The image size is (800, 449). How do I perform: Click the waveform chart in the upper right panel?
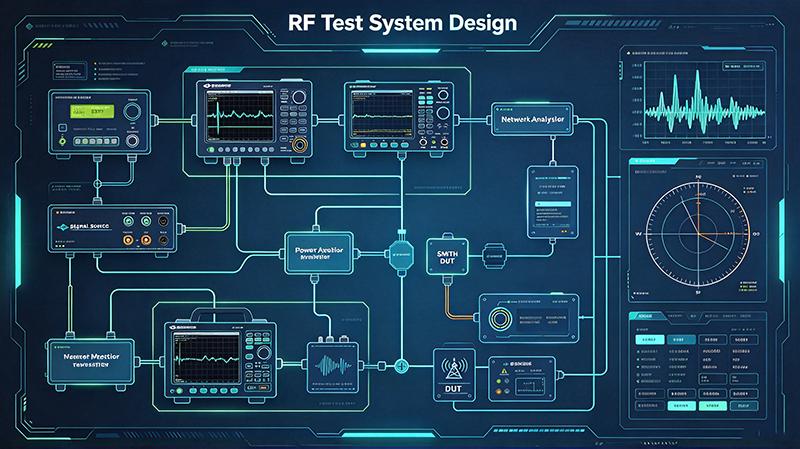(x=705, y=98)
